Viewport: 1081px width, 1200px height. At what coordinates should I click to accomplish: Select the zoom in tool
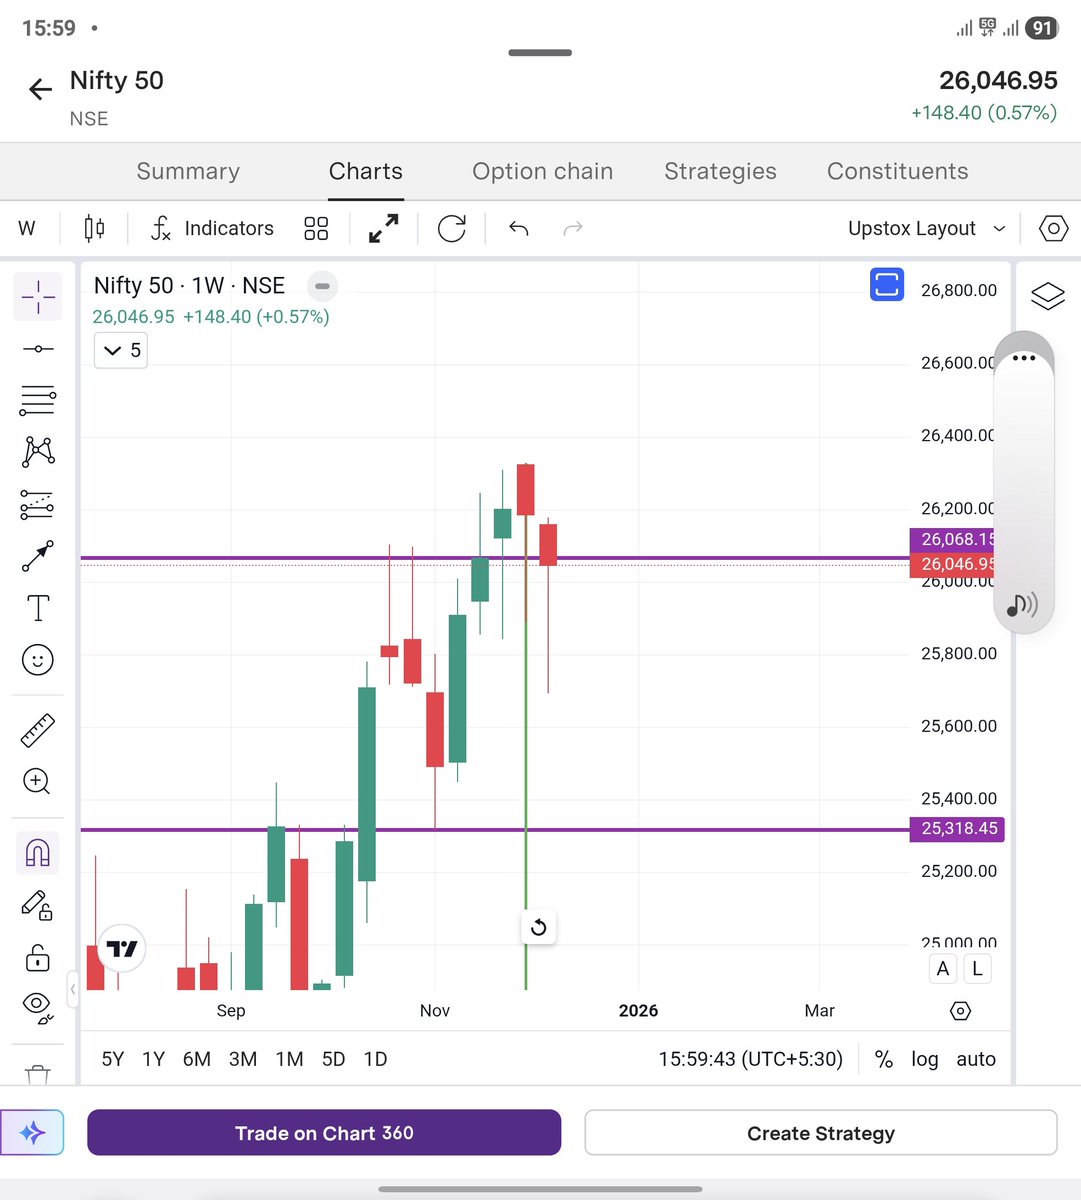click(x=38, y=781)
